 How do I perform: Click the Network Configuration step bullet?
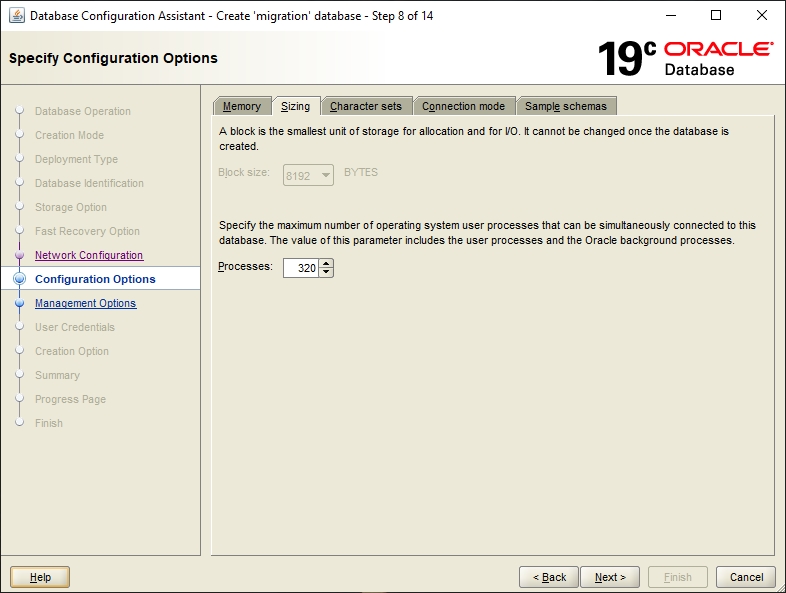(x=19, y=255)
